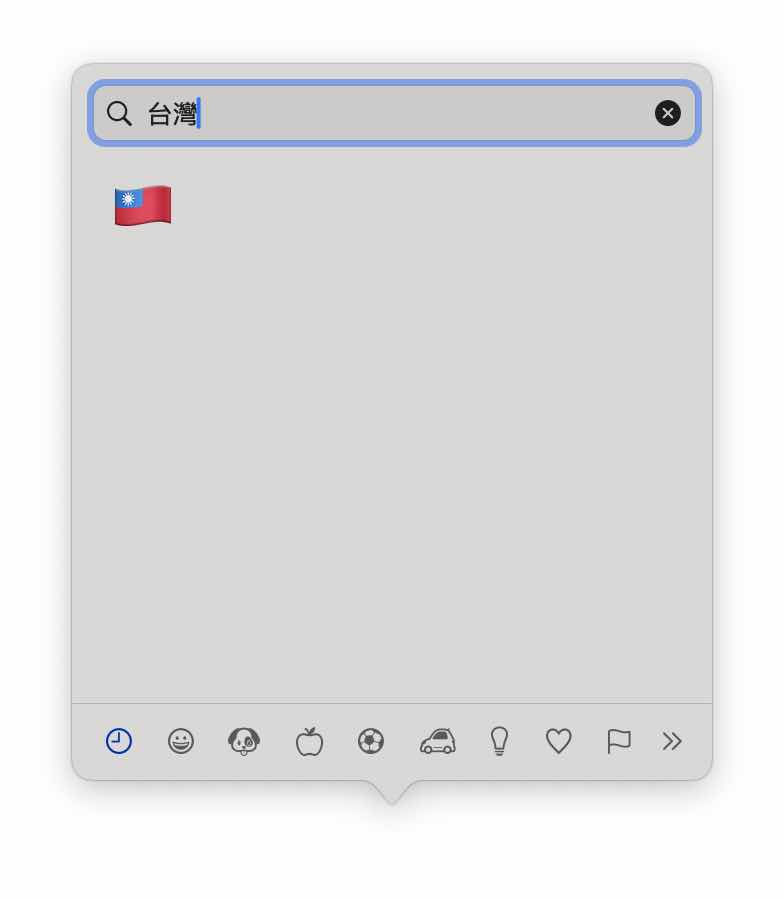Open the Frequently Used clock category
Viewport: 784px width, 898px height.
(119, 741)
